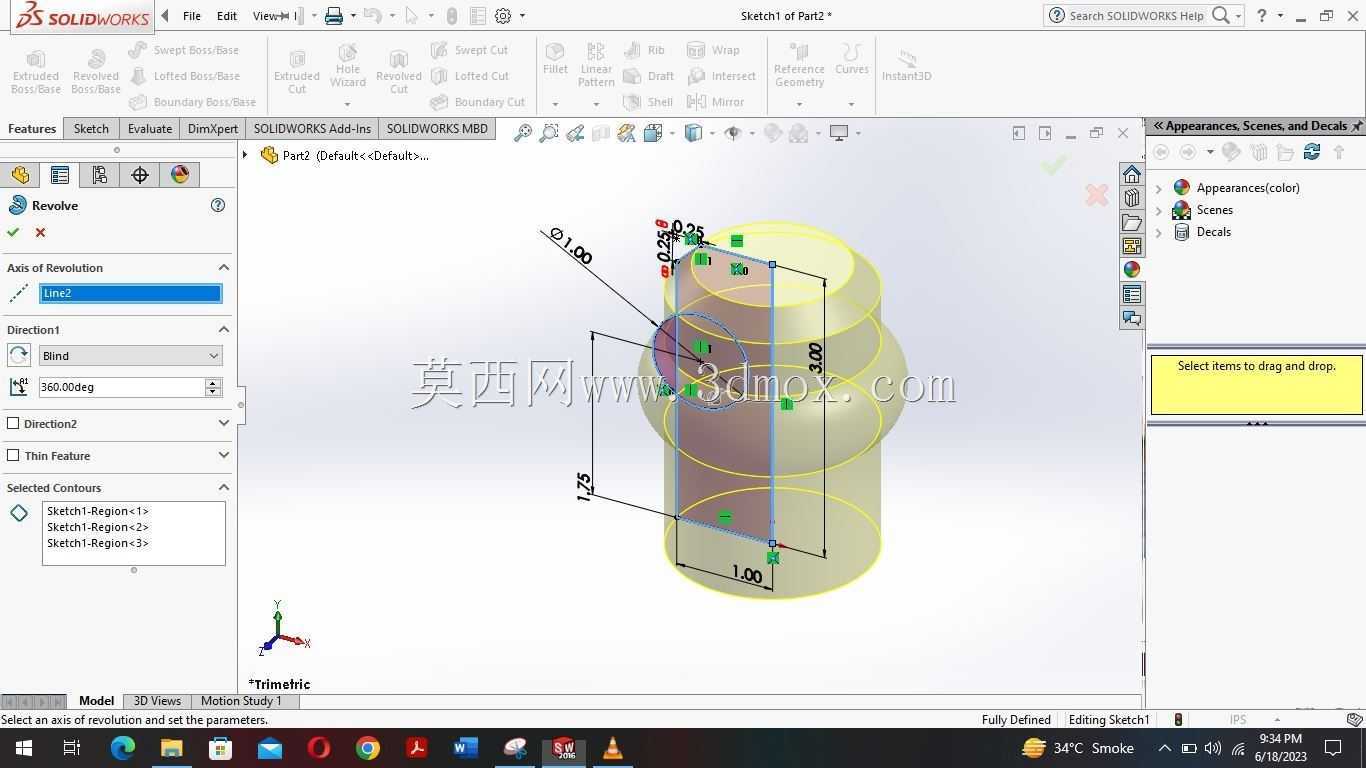
Task: Click the Search SOLIDWORKS Help box
Action: pos(1136,16)
